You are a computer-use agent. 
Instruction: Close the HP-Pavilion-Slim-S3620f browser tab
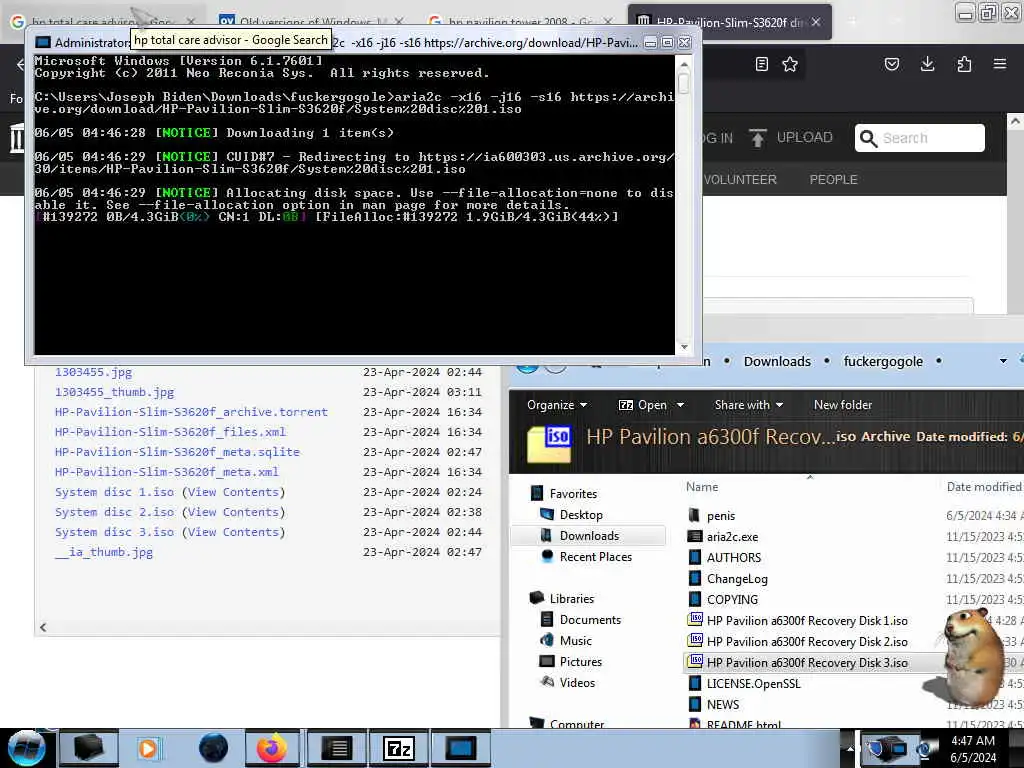[816, 22]
